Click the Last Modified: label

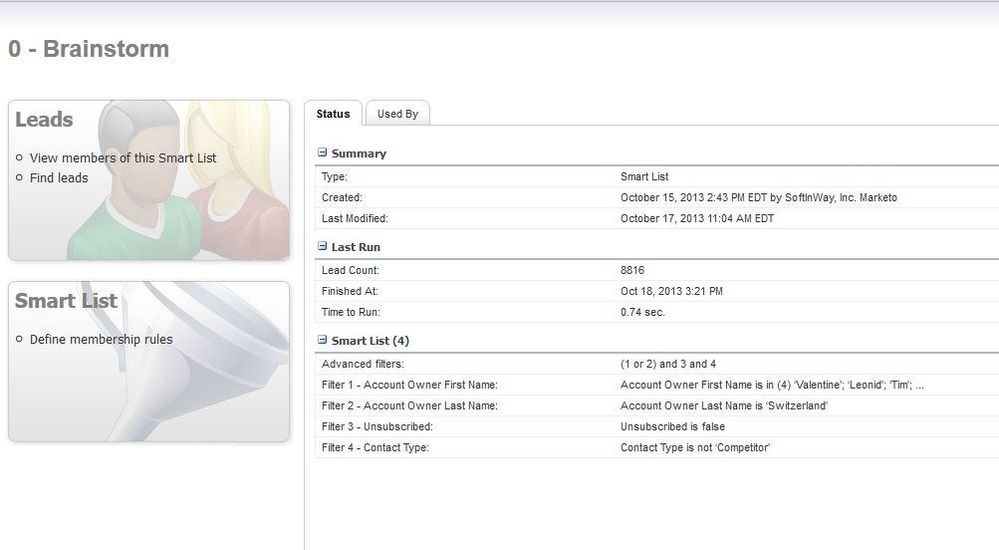(x=354, y=219)
